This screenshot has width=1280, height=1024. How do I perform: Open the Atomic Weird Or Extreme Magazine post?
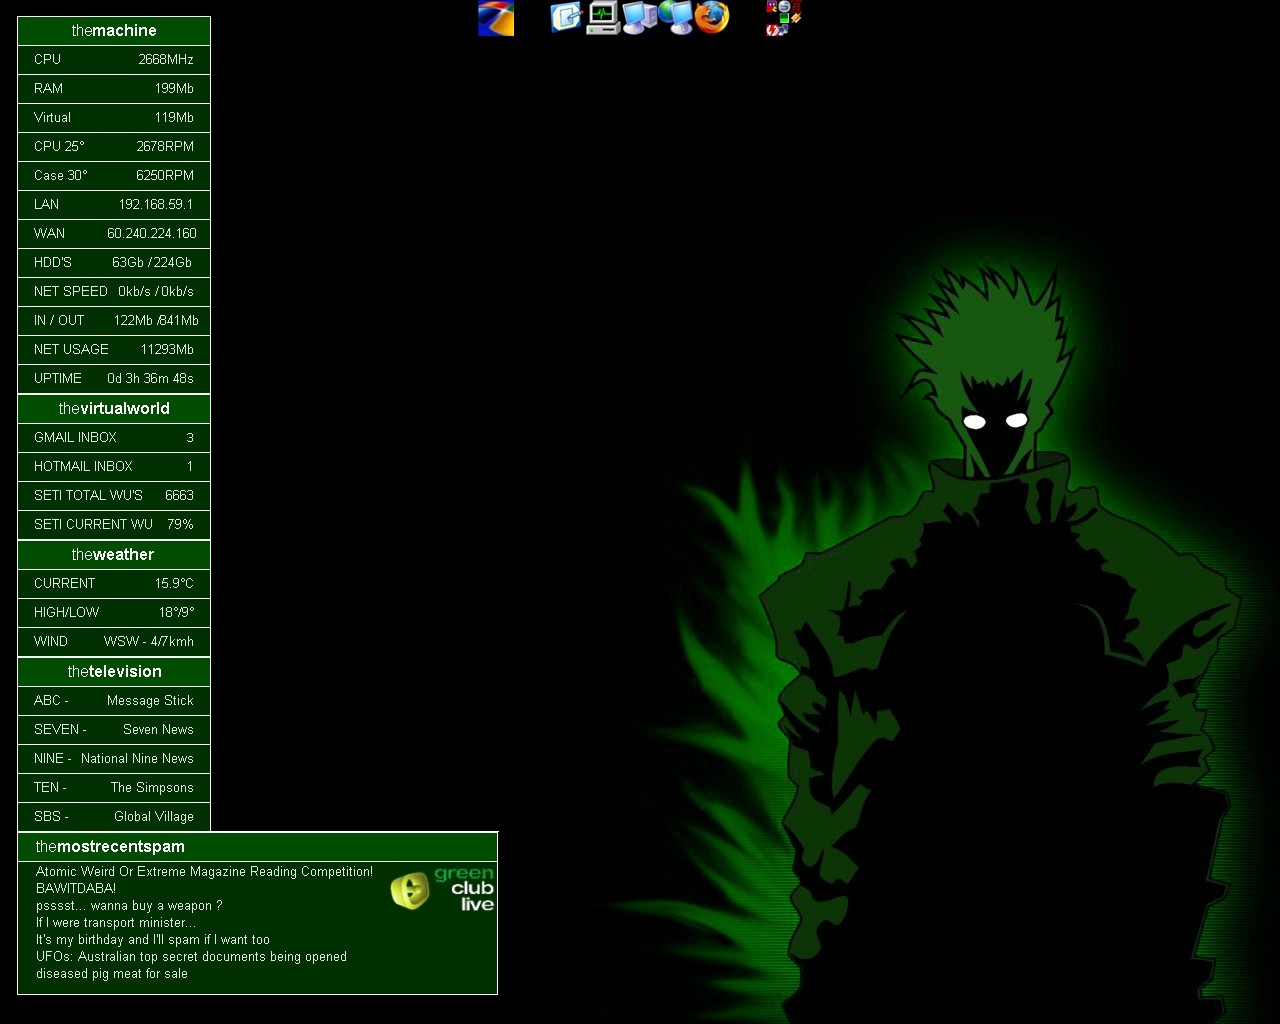(204, 872)
